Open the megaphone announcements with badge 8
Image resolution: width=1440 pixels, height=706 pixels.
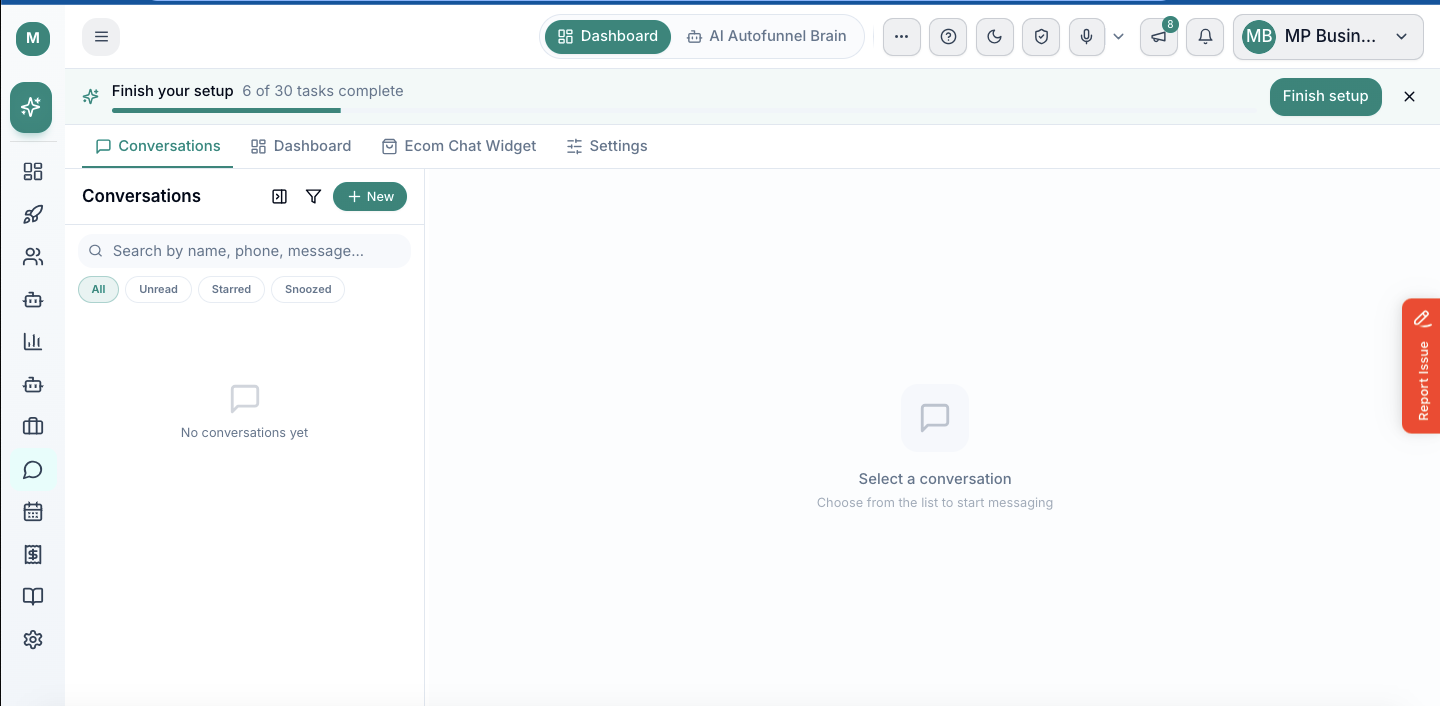1159,37
